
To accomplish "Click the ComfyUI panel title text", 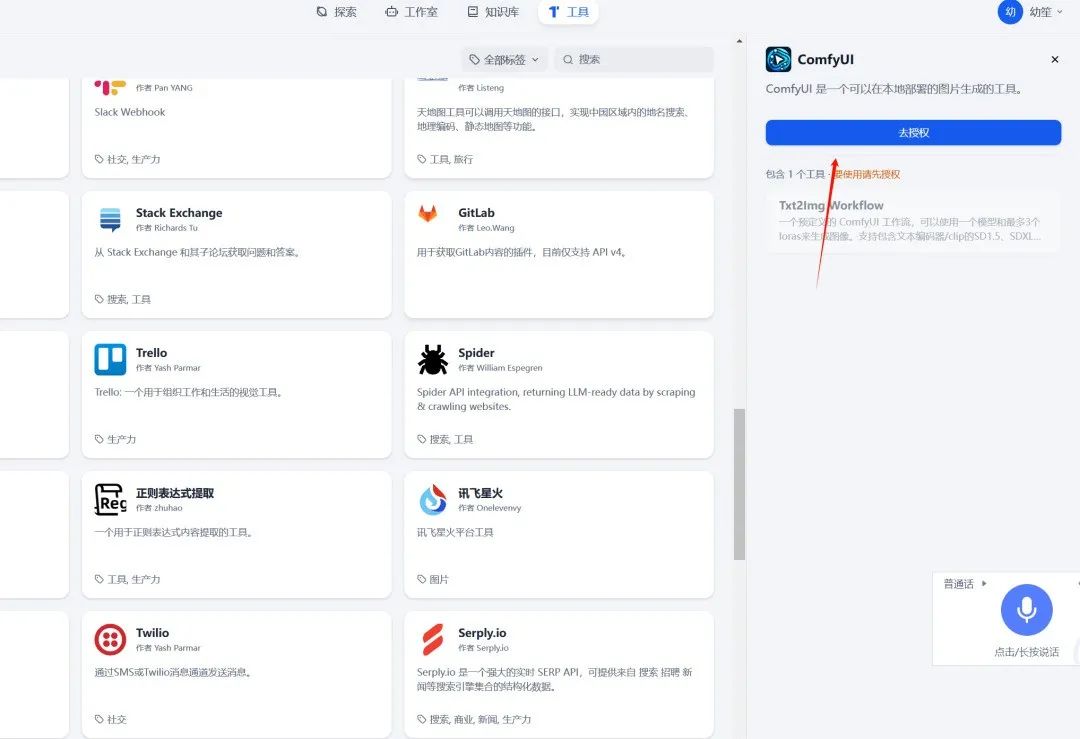I will (x=825, y=59).
